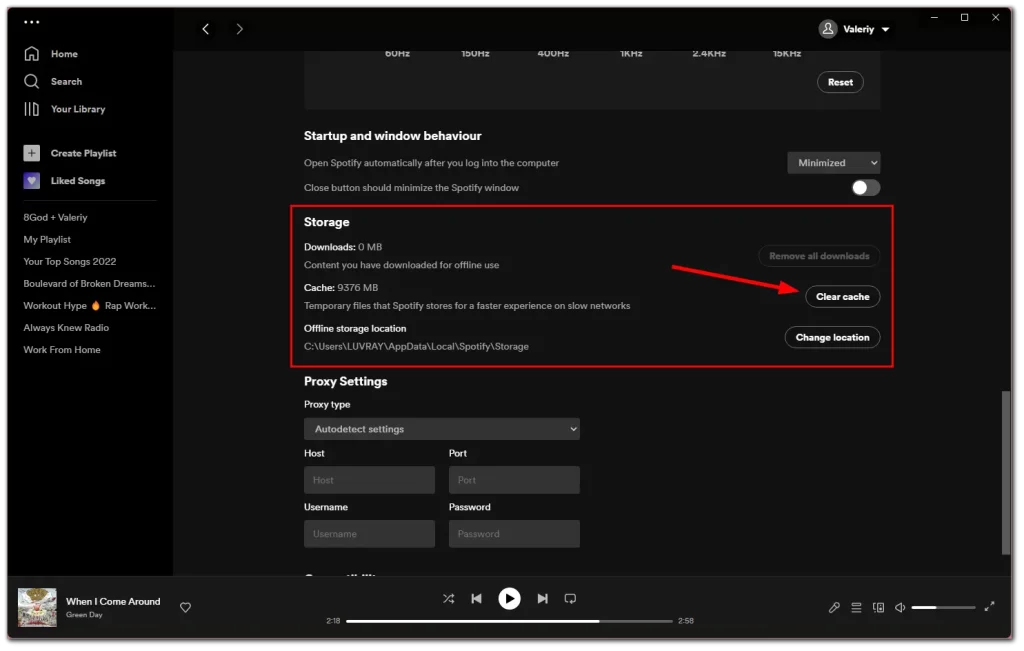Click the proxy Username field
The height and width of the screenshot is (651, 1024).
pyautogui.click(x=369, y=534)
